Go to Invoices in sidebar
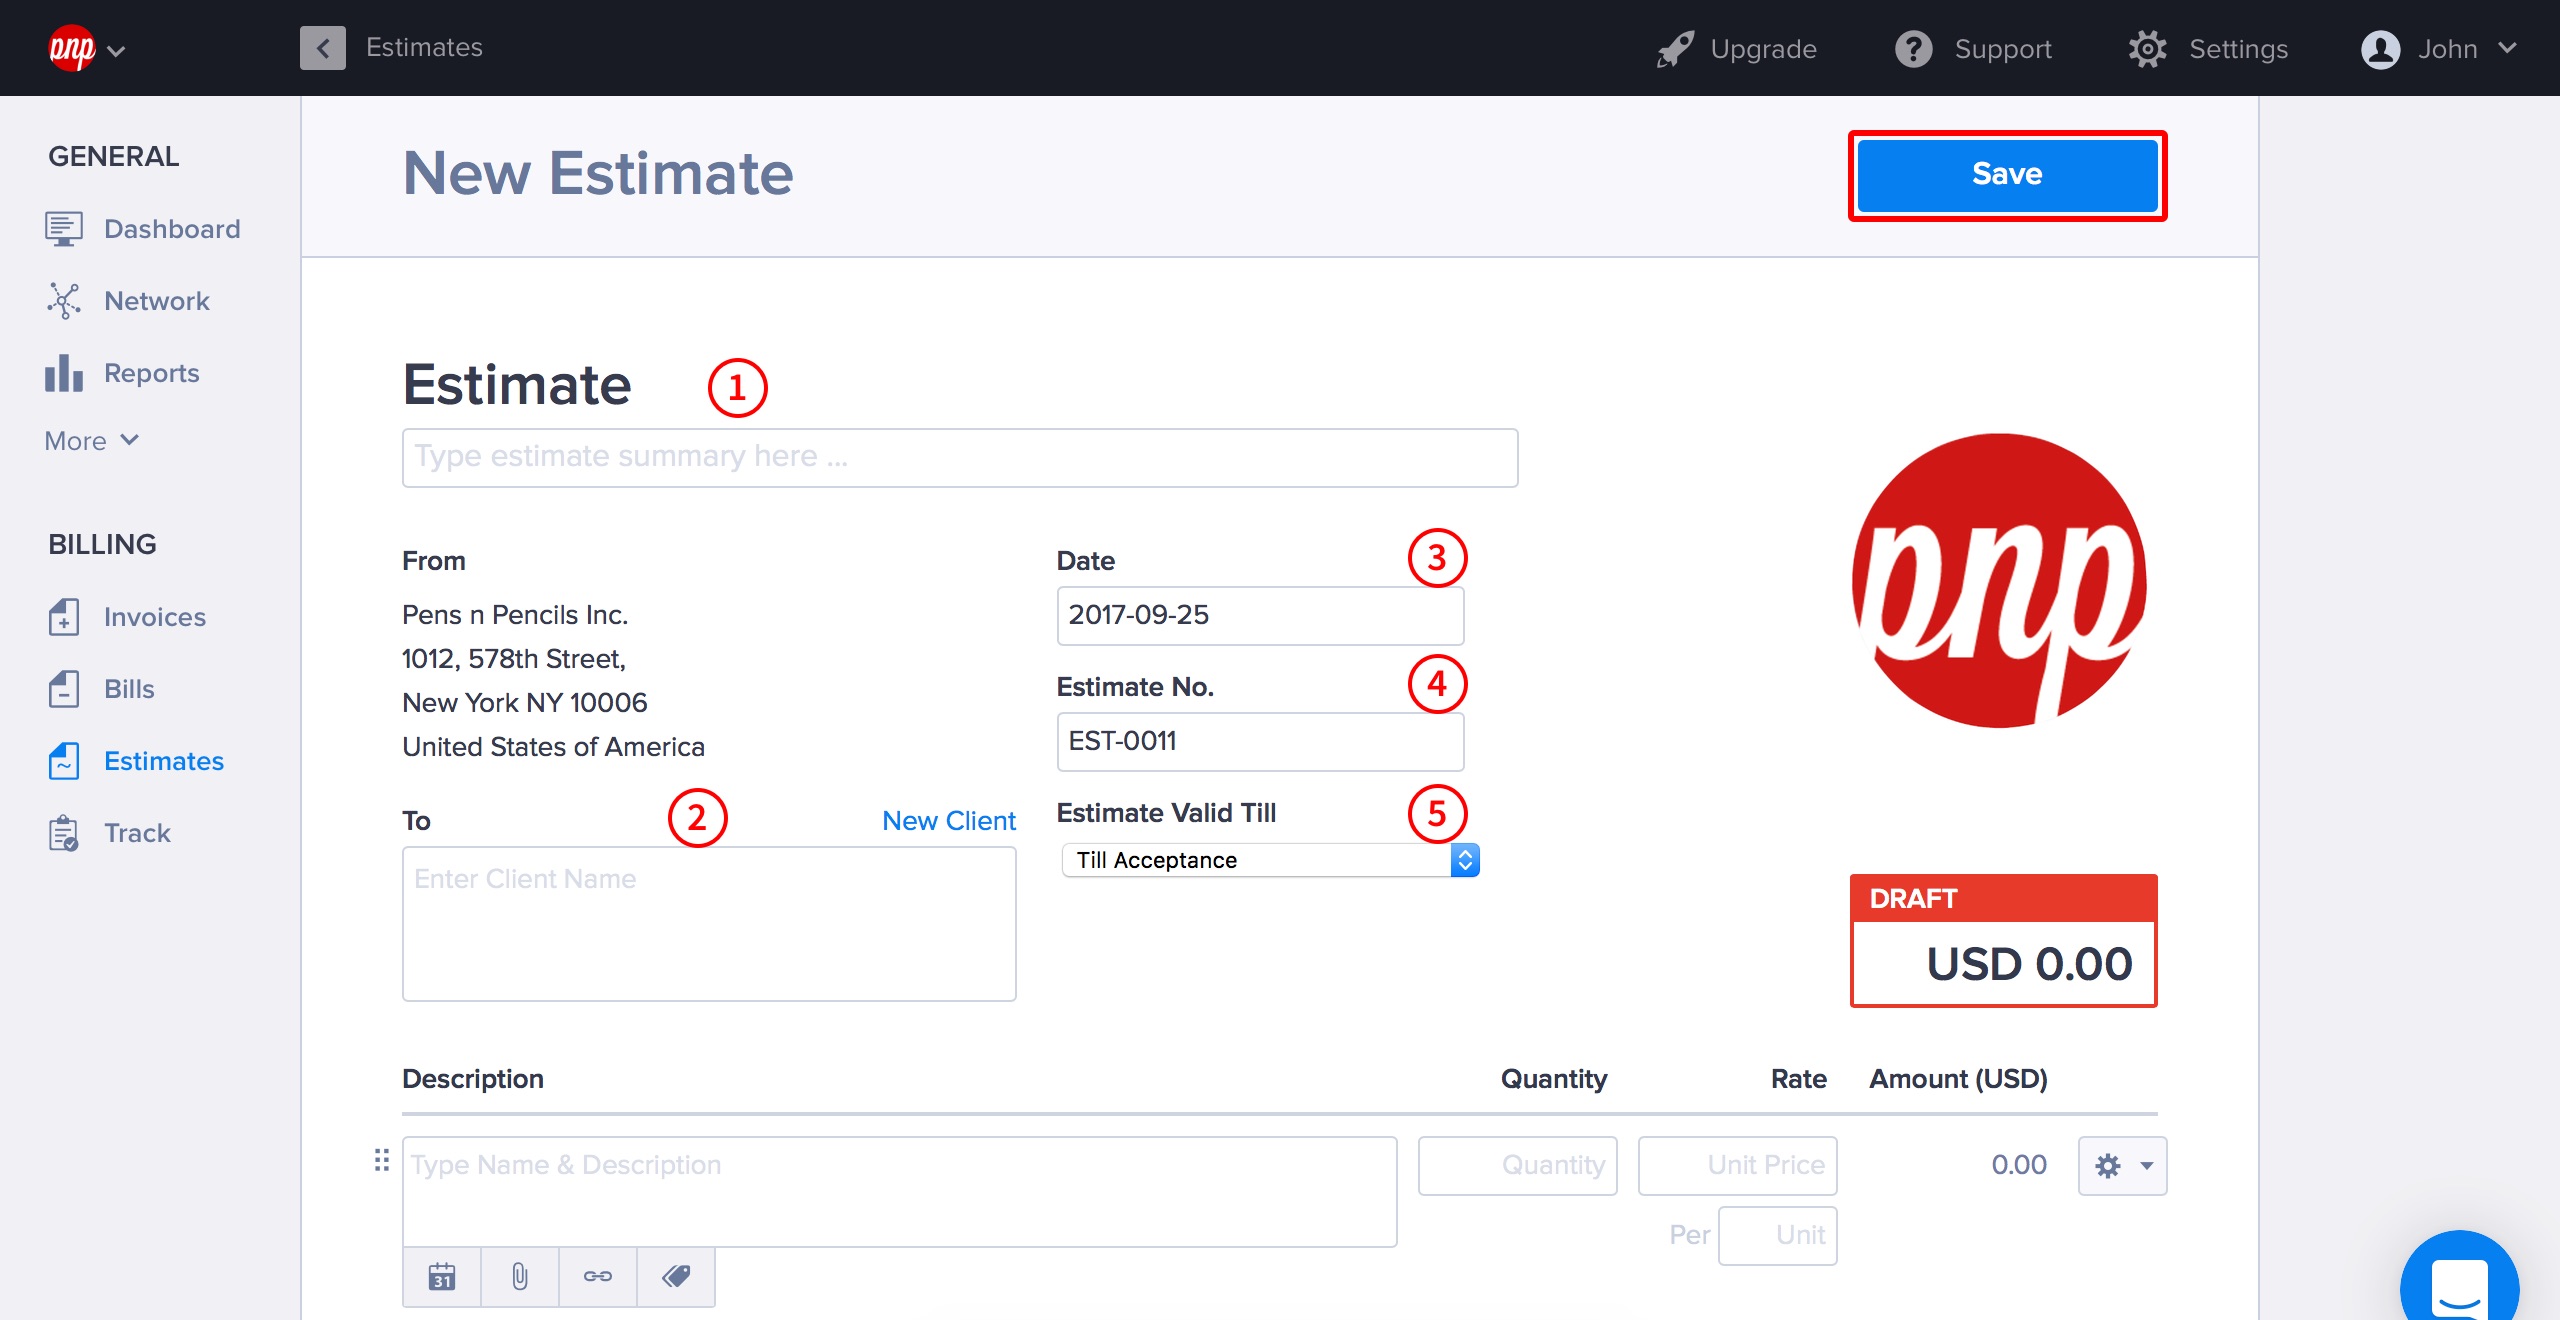This screenshot has width=2560, height=1320. [154, 617]
